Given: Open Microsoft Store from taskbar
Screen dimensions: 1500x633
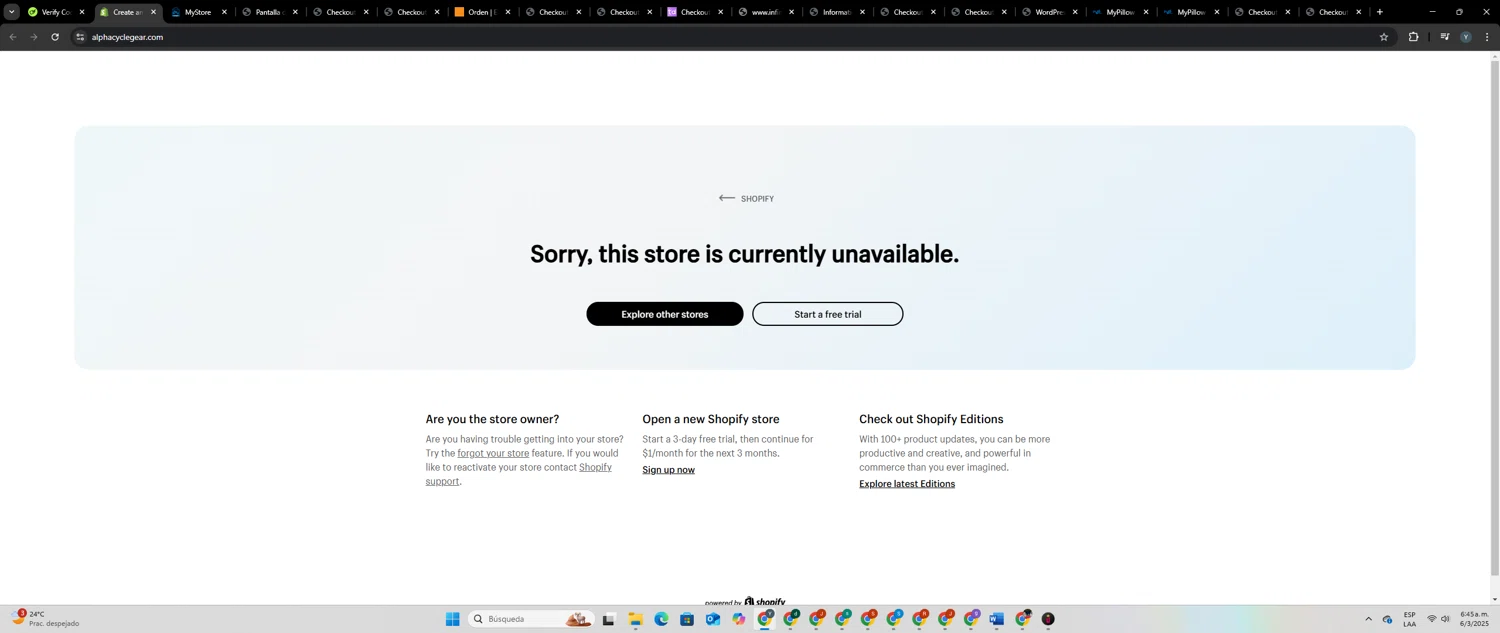Looking at the screenshot, I should click(x=687, y=620).
